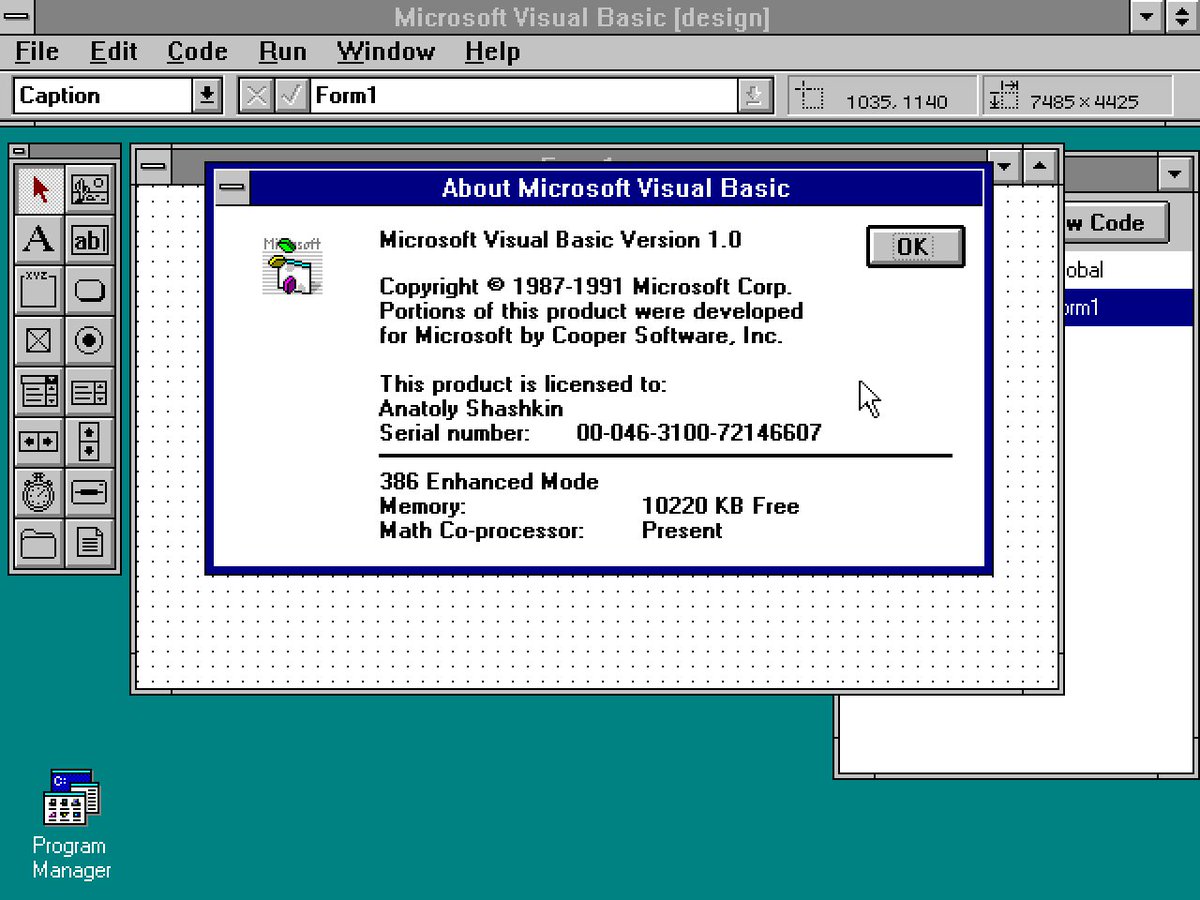The width and height of the screenshot is (1200, 900).
Task: Click the form position value 1035, 1140
Action: click(897, 101)
